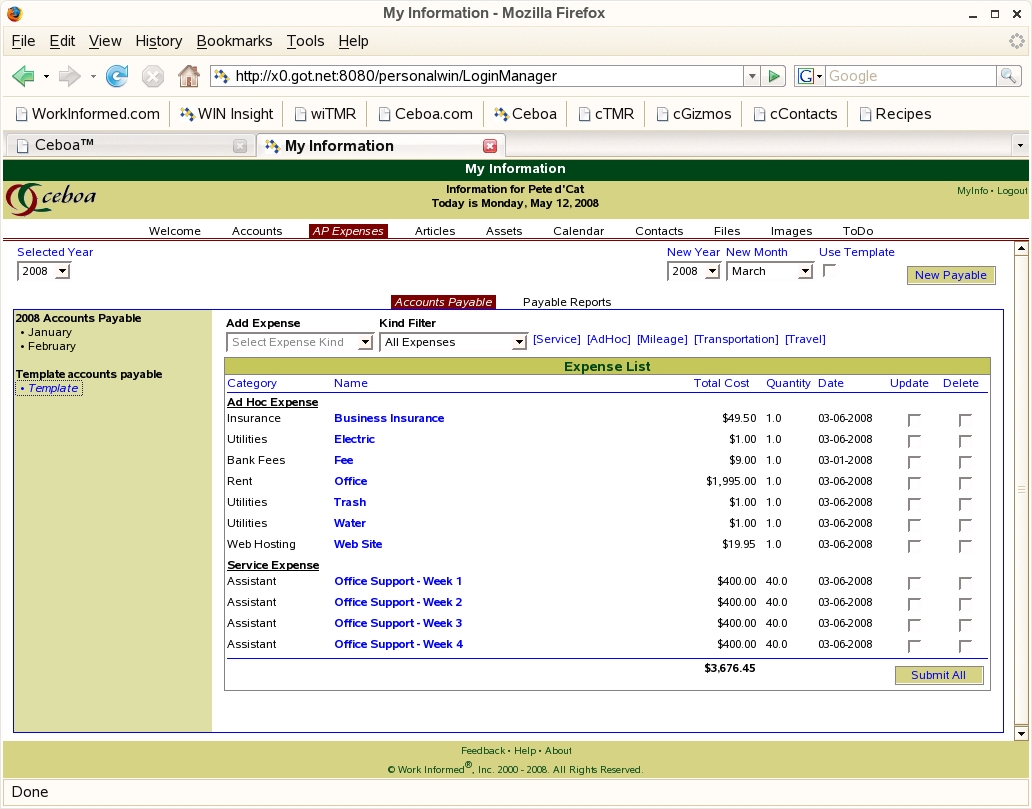Click the Ceboa logo
This screenshot has width=1032, height=809.
[52, 197]
